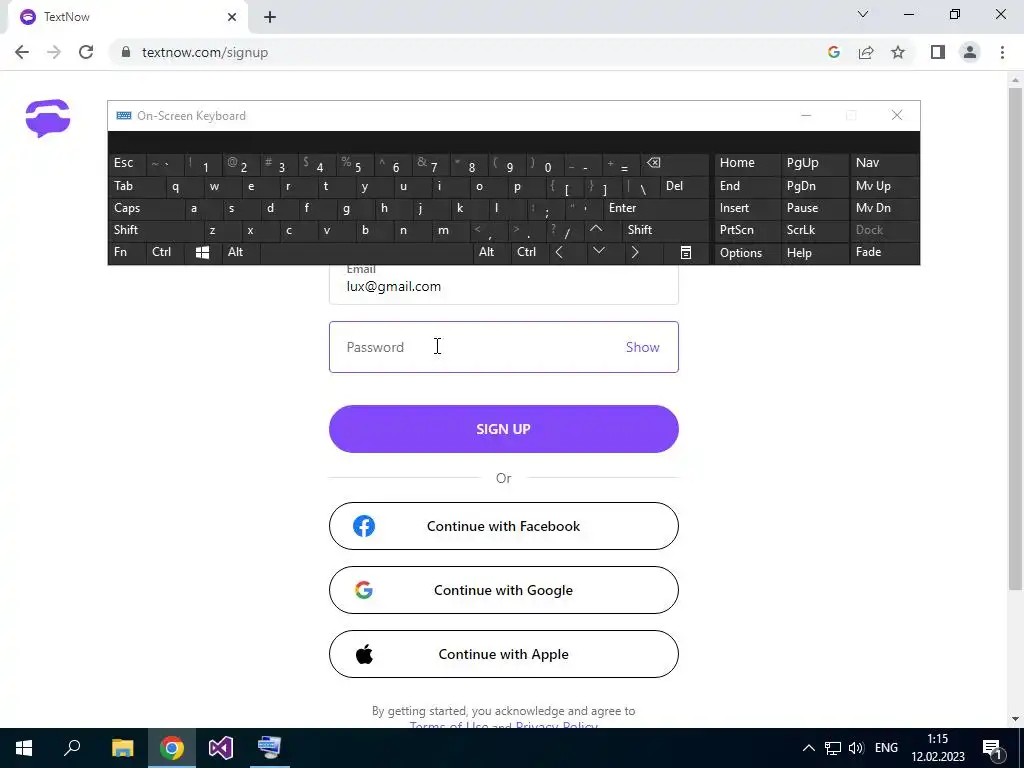Open Windows taskbar search
This screenshot has width=1024, height=768.
[x=72, y=748]
